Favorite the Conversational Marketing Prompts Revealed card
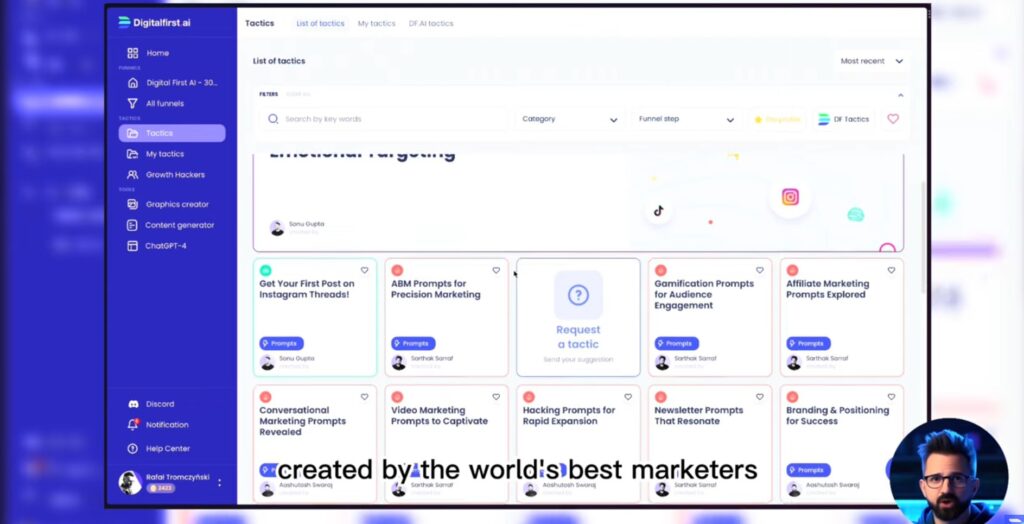This screenshot has height=524, width=1024. coord(364,397)
